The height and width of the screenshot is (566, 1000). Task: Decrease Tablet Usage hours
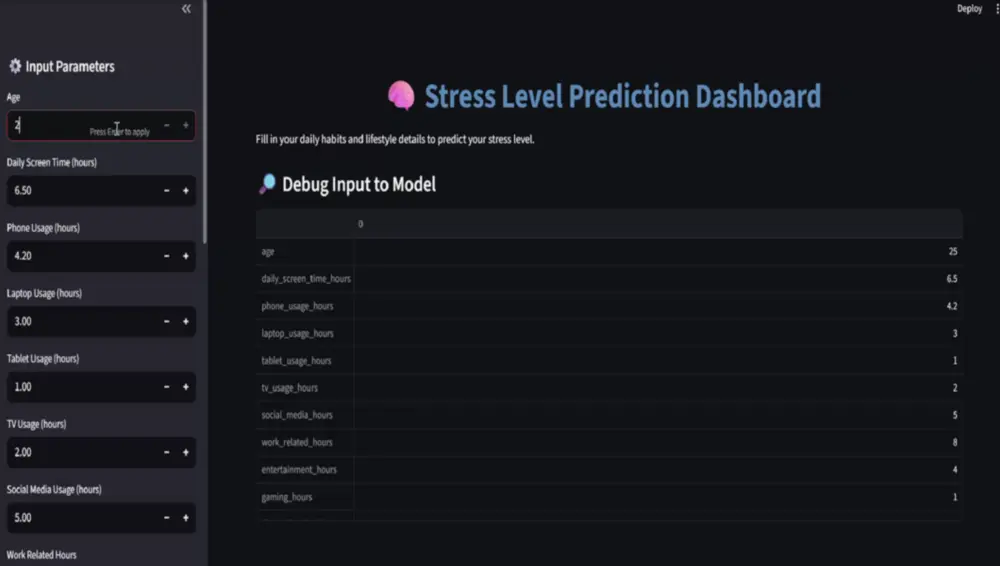coord(166,387)
